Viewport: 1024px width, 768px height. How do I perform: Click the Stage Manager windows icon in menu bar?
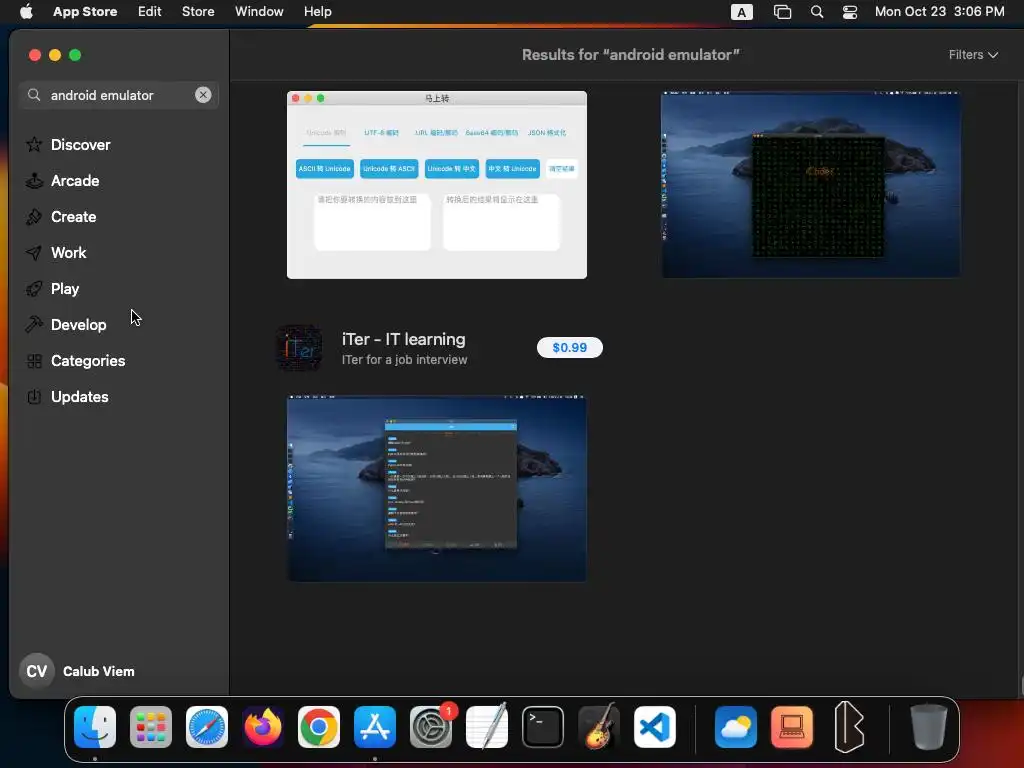(x=782, y=12)
